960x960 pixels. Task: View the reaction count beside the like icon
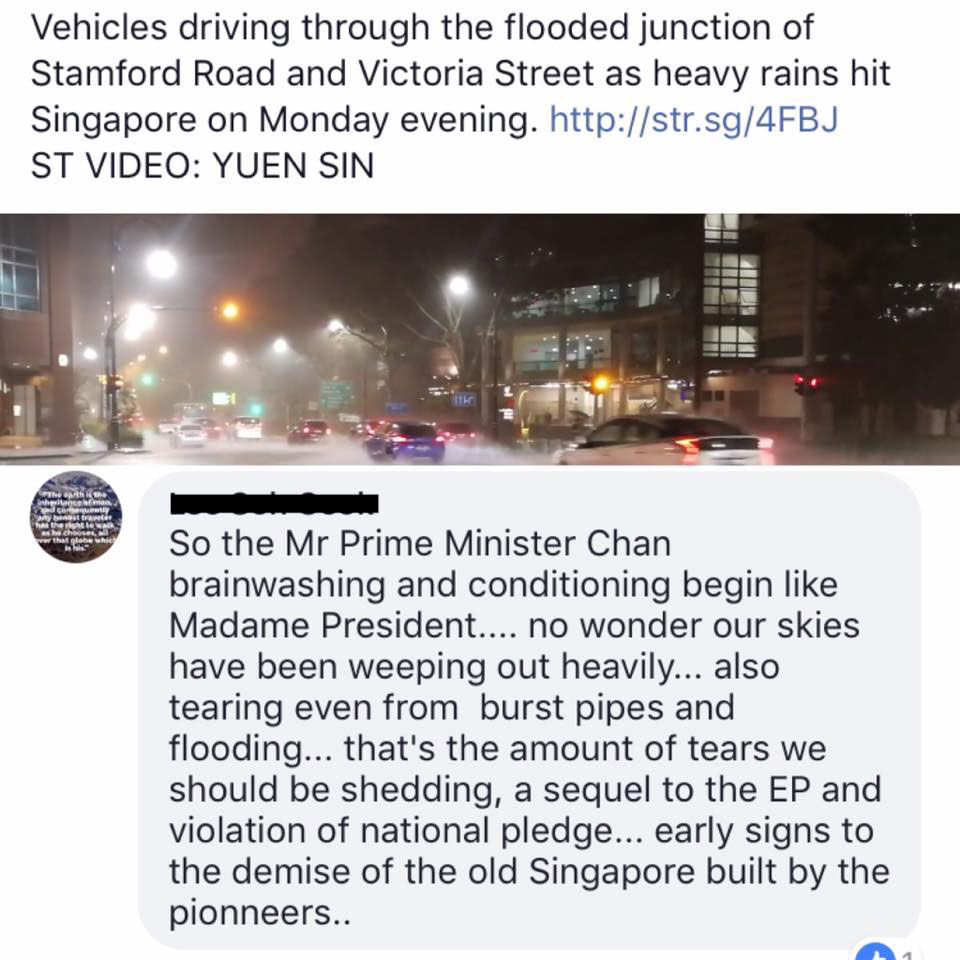[907, 954]
